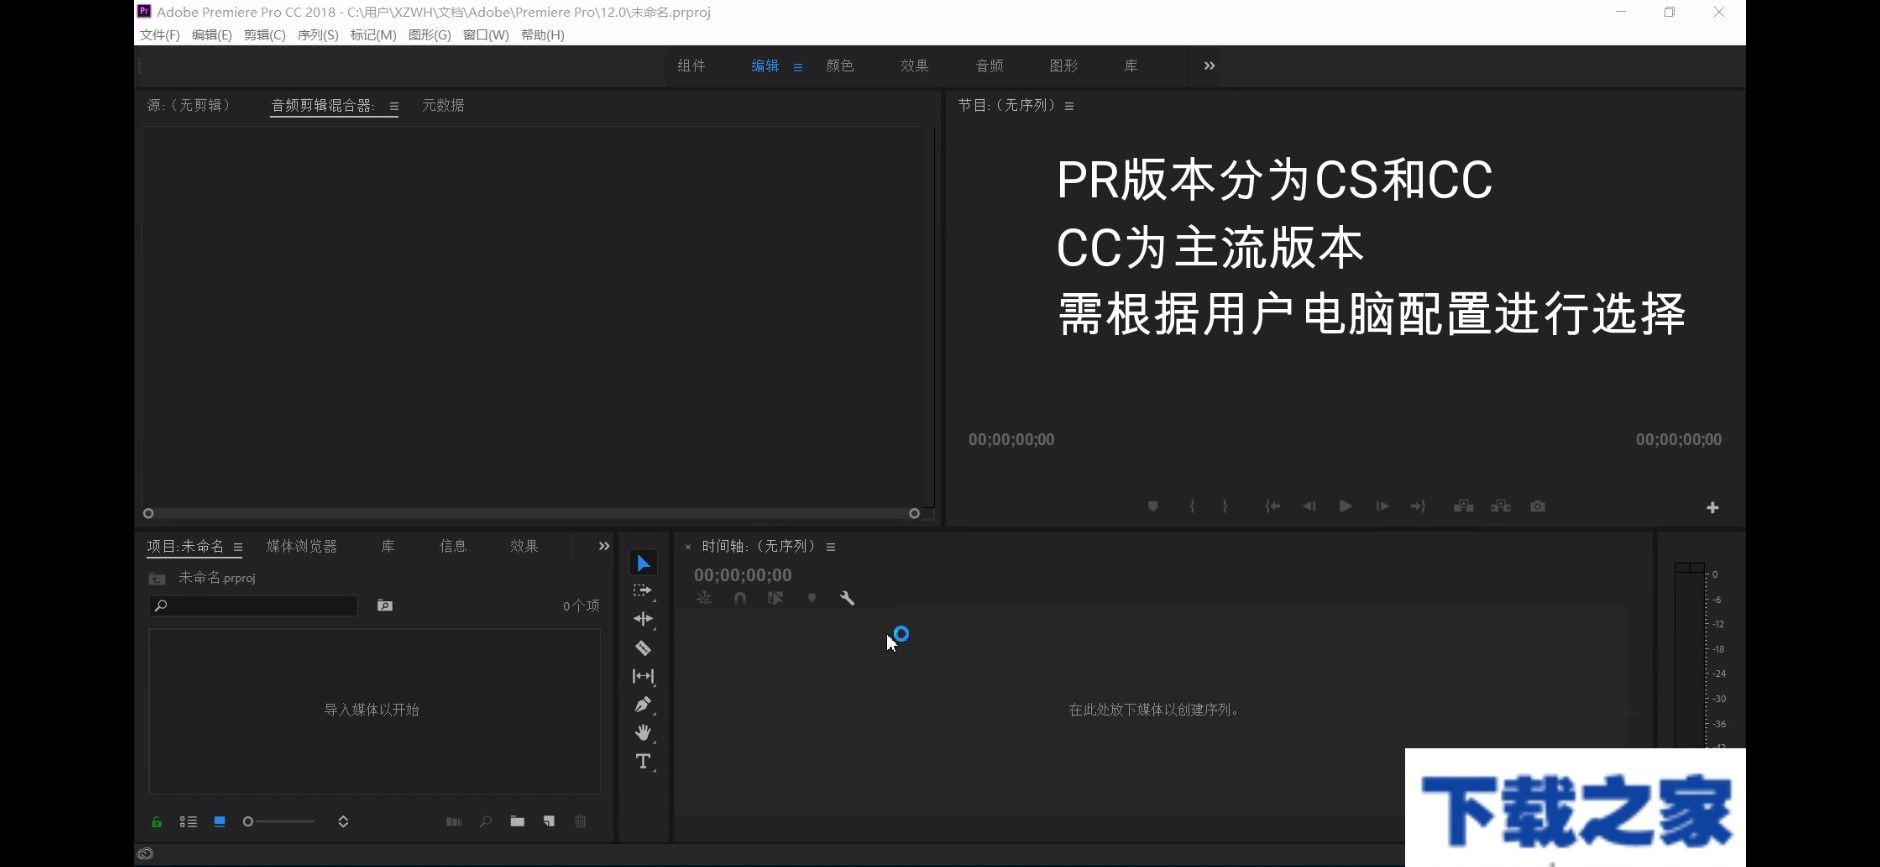Step back one frame
This screenshot has height=867, width=1880.
(x=1309, y=507)
